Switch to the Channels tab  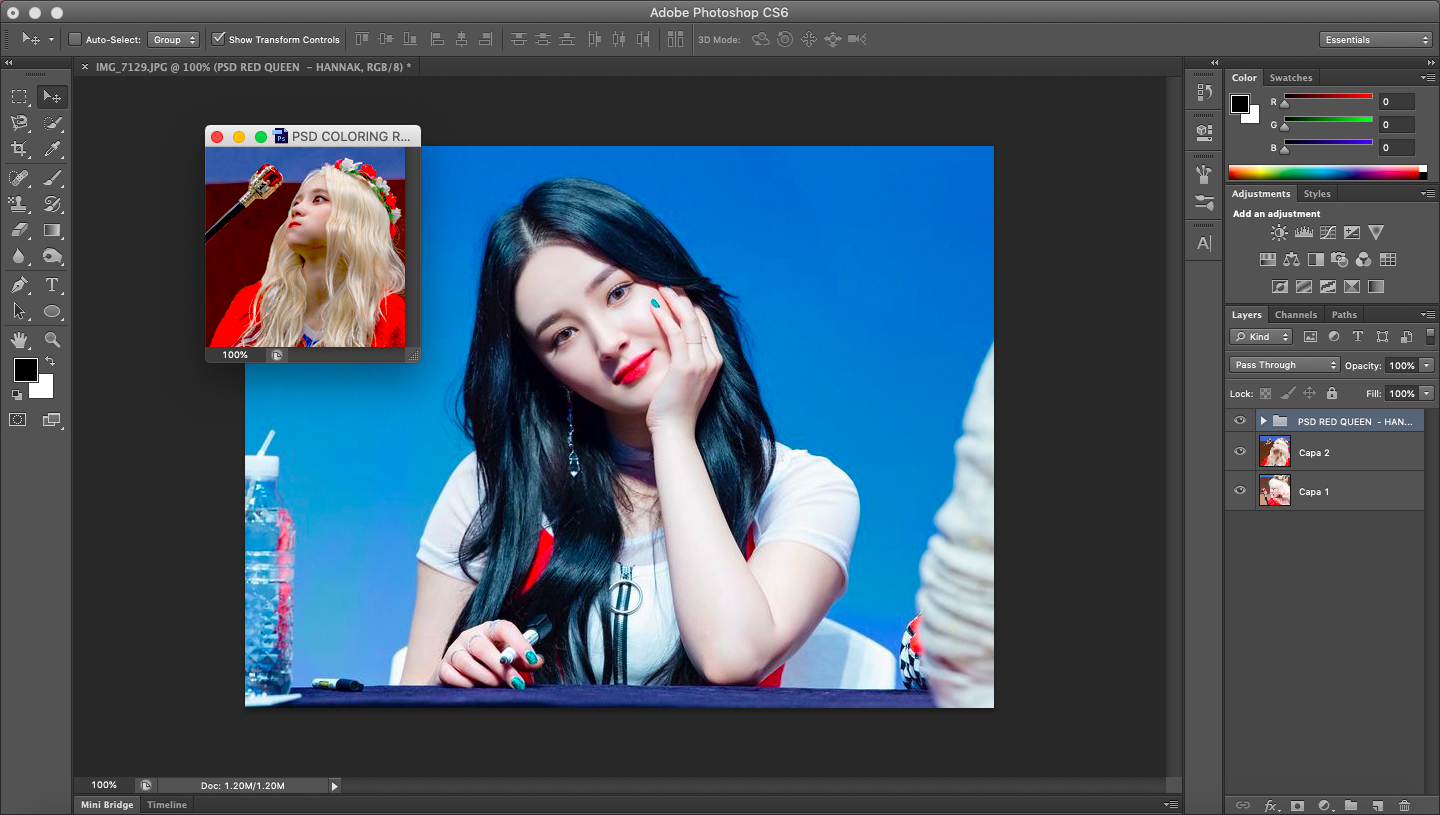(1295, 315)
